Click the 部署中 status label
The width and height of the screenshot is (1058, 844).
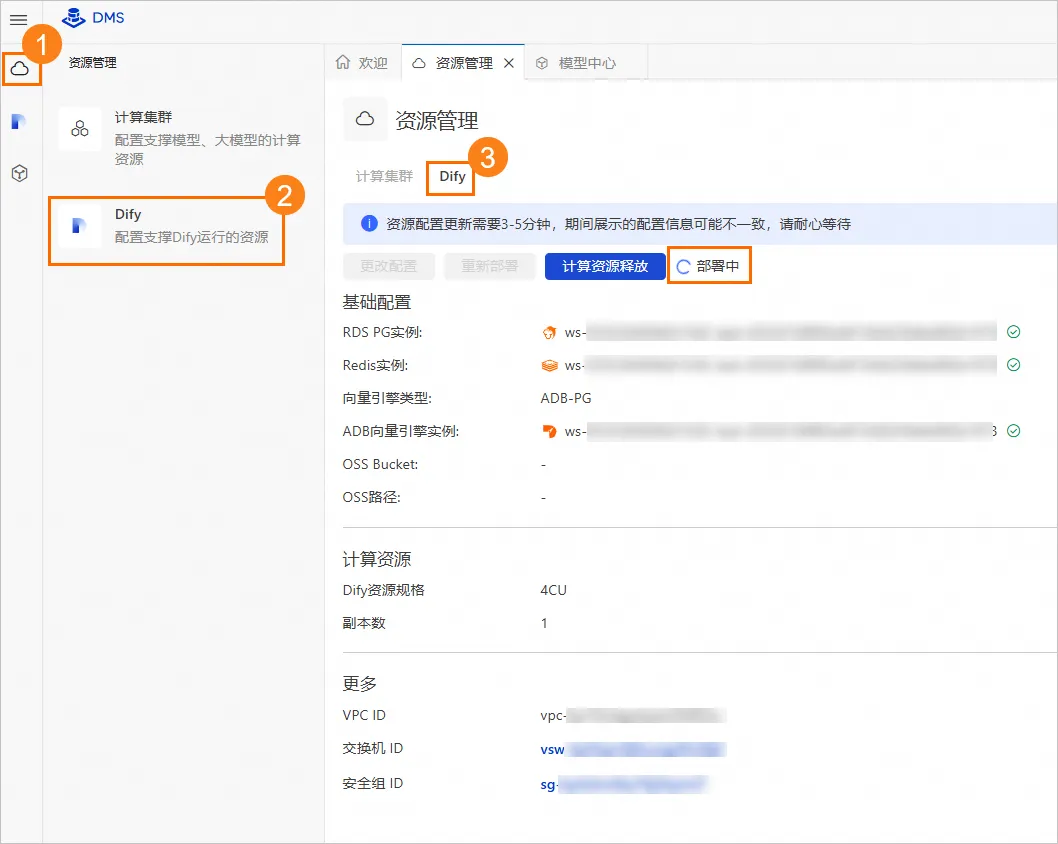click(718, 266)
